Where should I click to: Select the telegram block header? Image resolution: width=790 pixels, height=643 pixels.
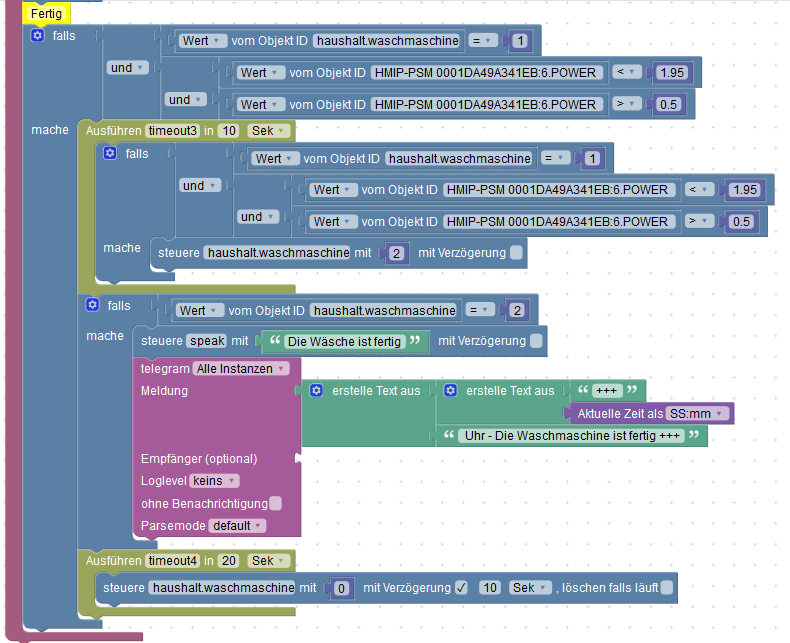pyautogui.click(x=165, y=369)
